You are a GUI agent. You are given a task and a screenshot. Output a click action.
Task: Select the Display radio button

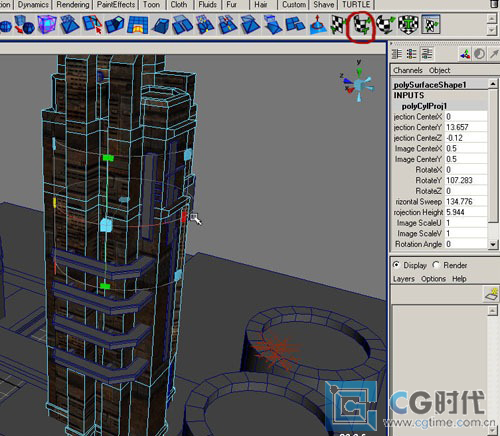click(396, 265)
